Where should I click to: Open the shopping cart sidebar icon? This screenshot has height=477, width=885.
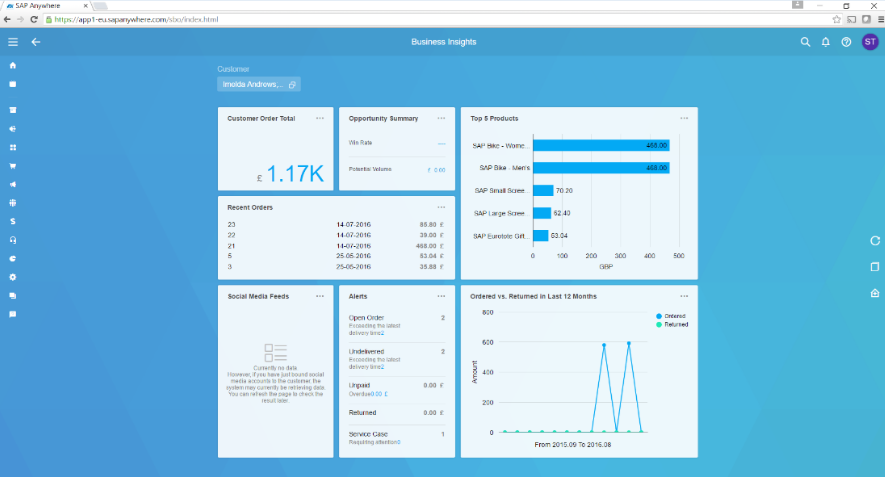[x=13, y=166]
